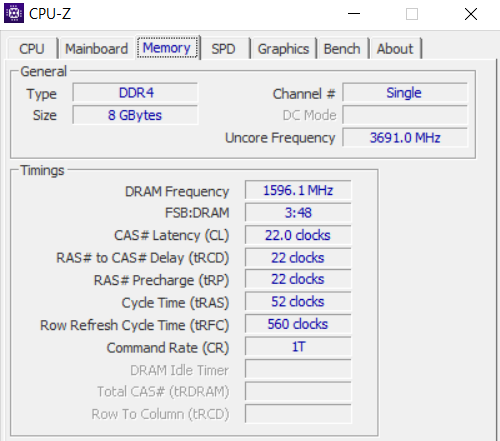Image resolution: width=500 pixels, height=441 pixels.
Task: Click the General group heading
Action: (x=44, y=71)
